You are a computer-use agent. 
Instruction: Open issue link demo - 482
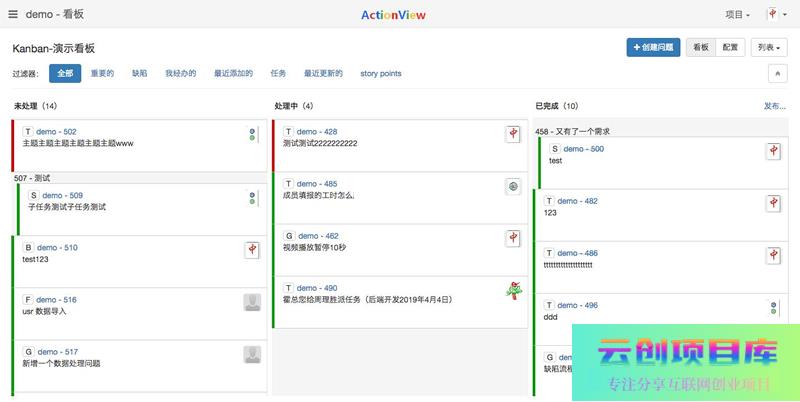tap(577, 201)
